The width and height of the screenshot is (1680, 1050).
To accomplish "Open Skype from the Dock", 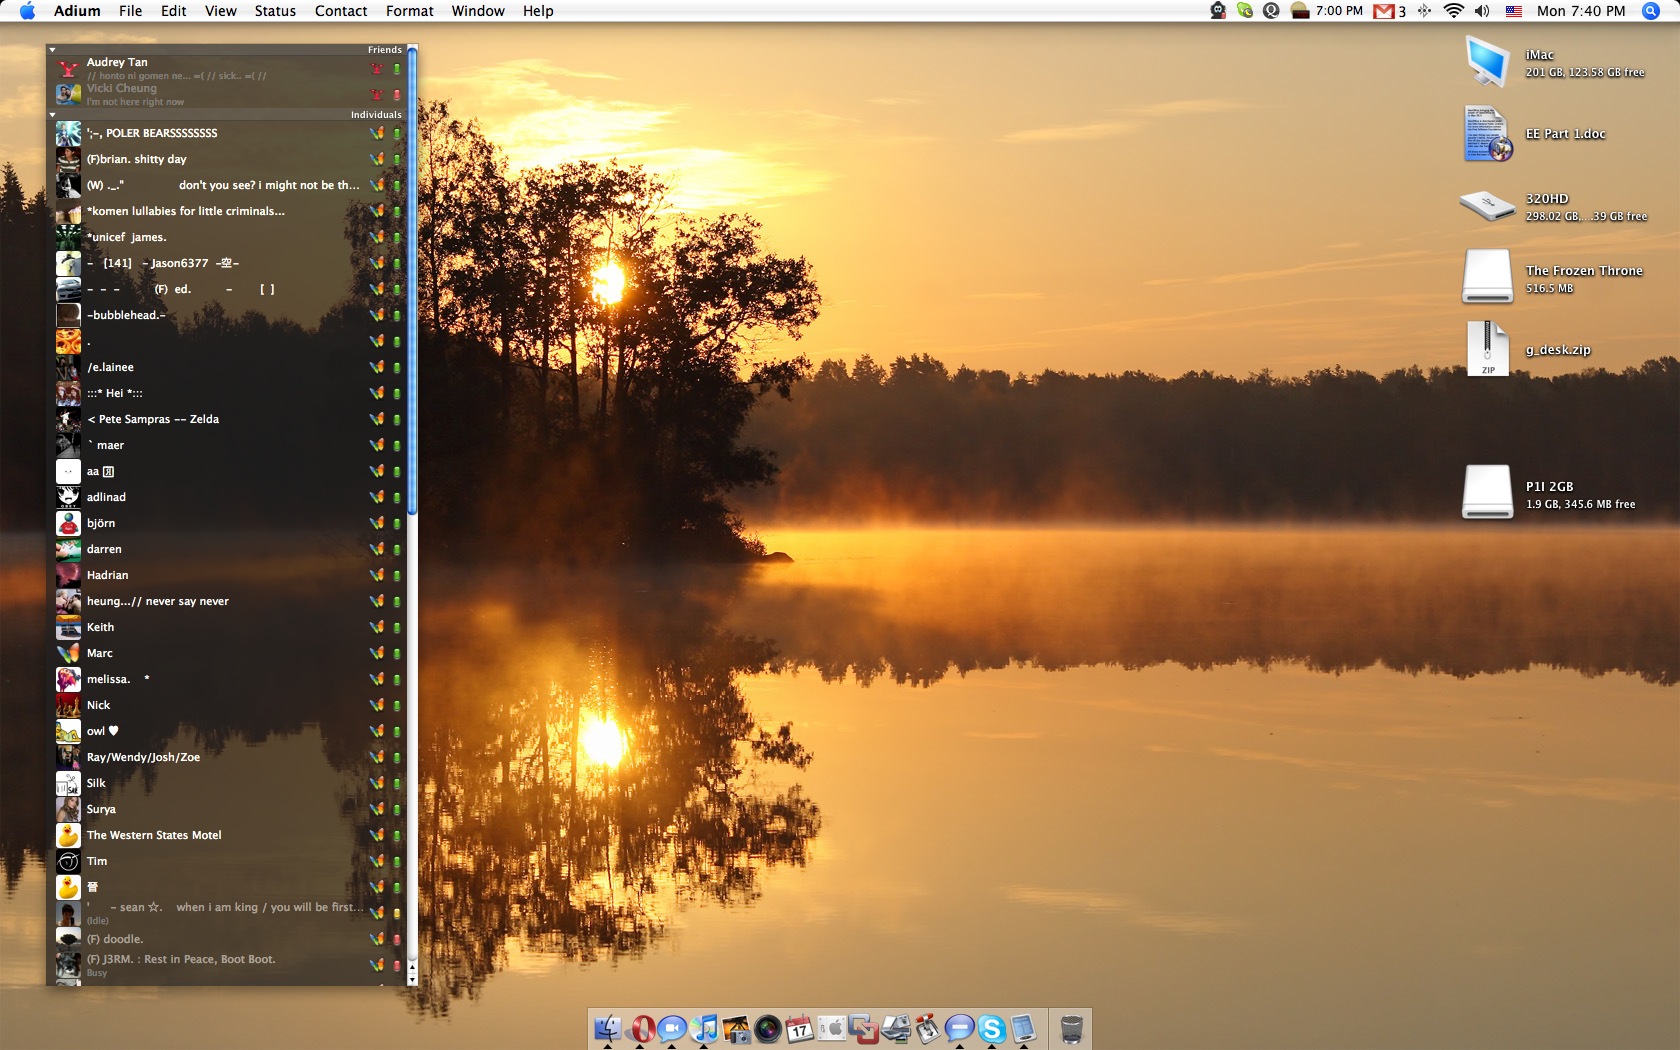I will point(991,1028).
